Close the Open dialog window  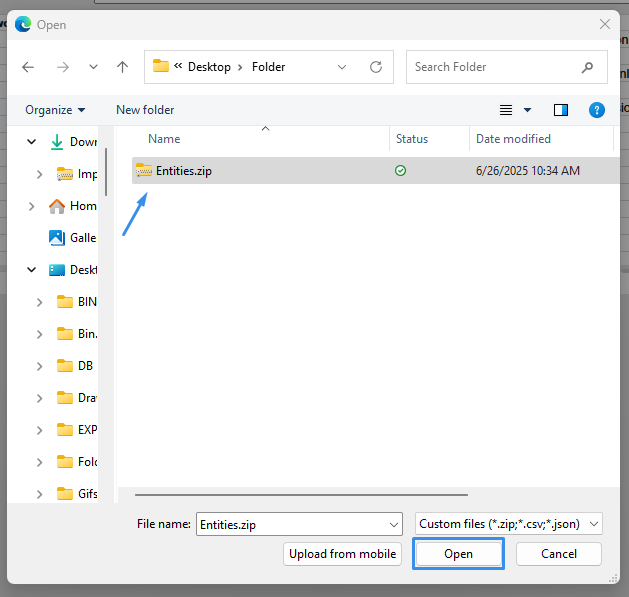[605, 24]
